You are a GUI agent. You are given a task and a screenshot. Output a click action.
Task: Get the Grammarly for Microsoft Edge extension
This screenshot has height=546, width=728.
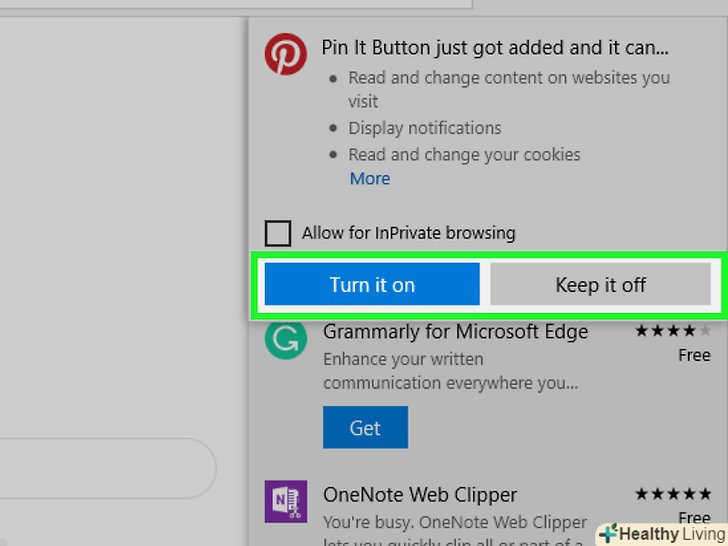coord(365,427)
